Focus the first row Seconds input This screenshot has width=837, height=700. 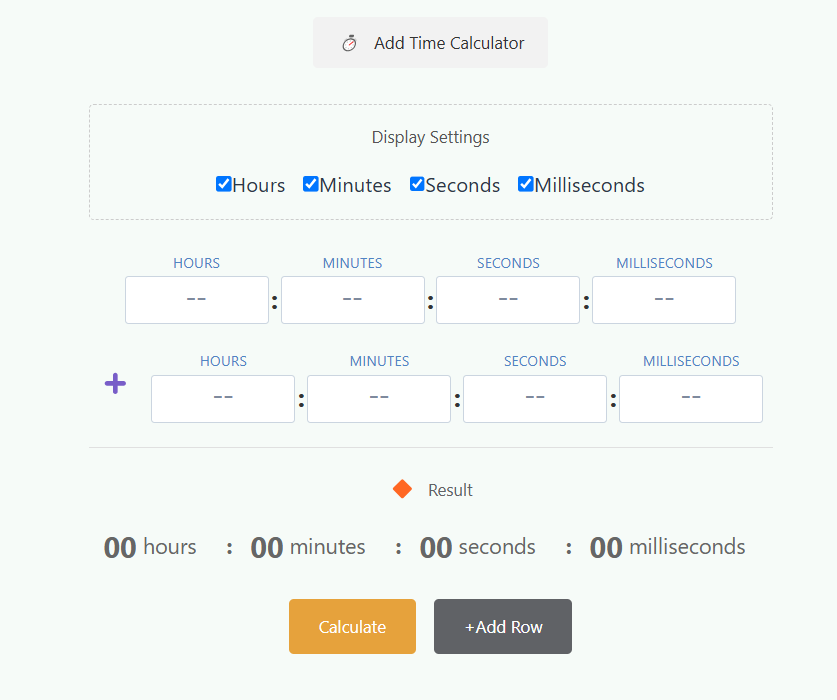(508, 300)
